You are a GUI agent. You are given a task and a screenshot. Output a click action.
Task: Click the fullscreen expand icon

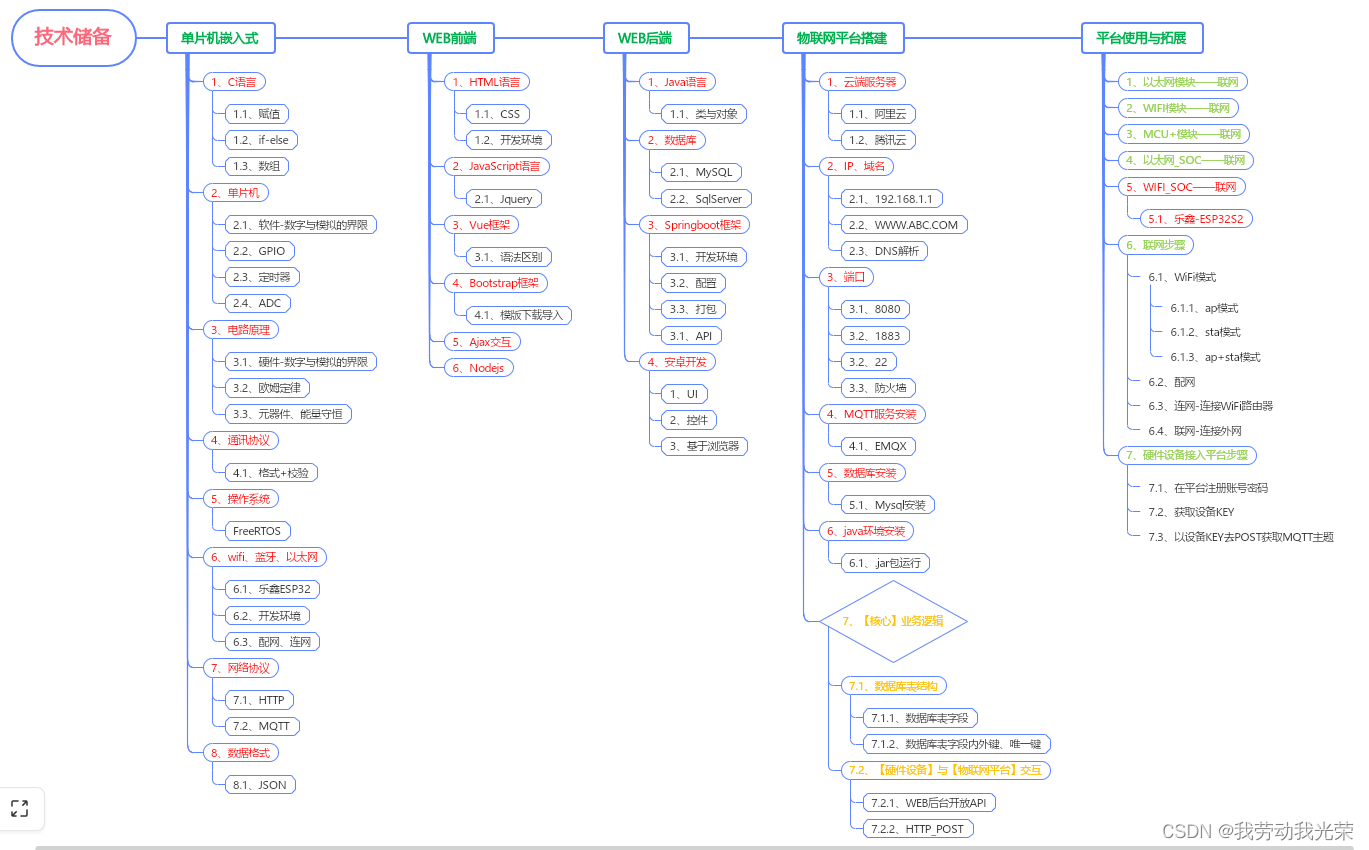point(19,808)
